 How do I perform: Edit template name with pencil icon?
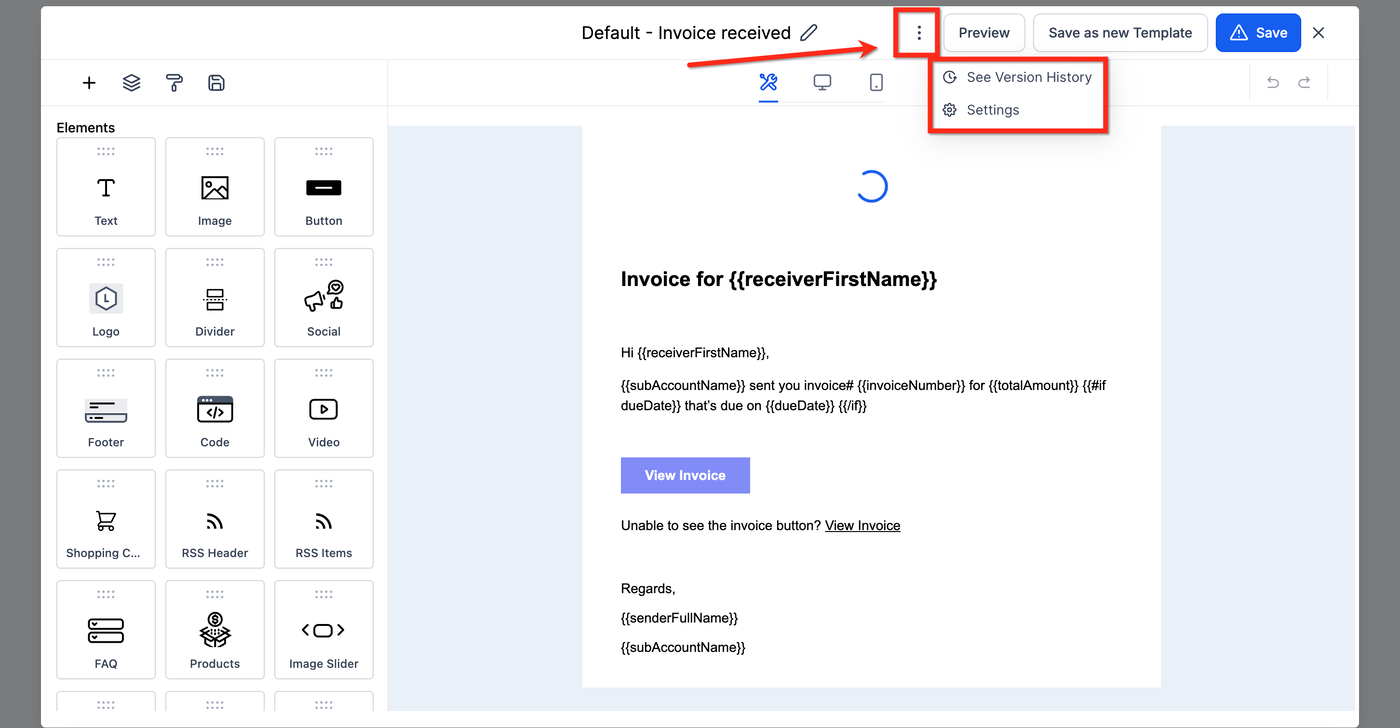click(x=809, y=33)
